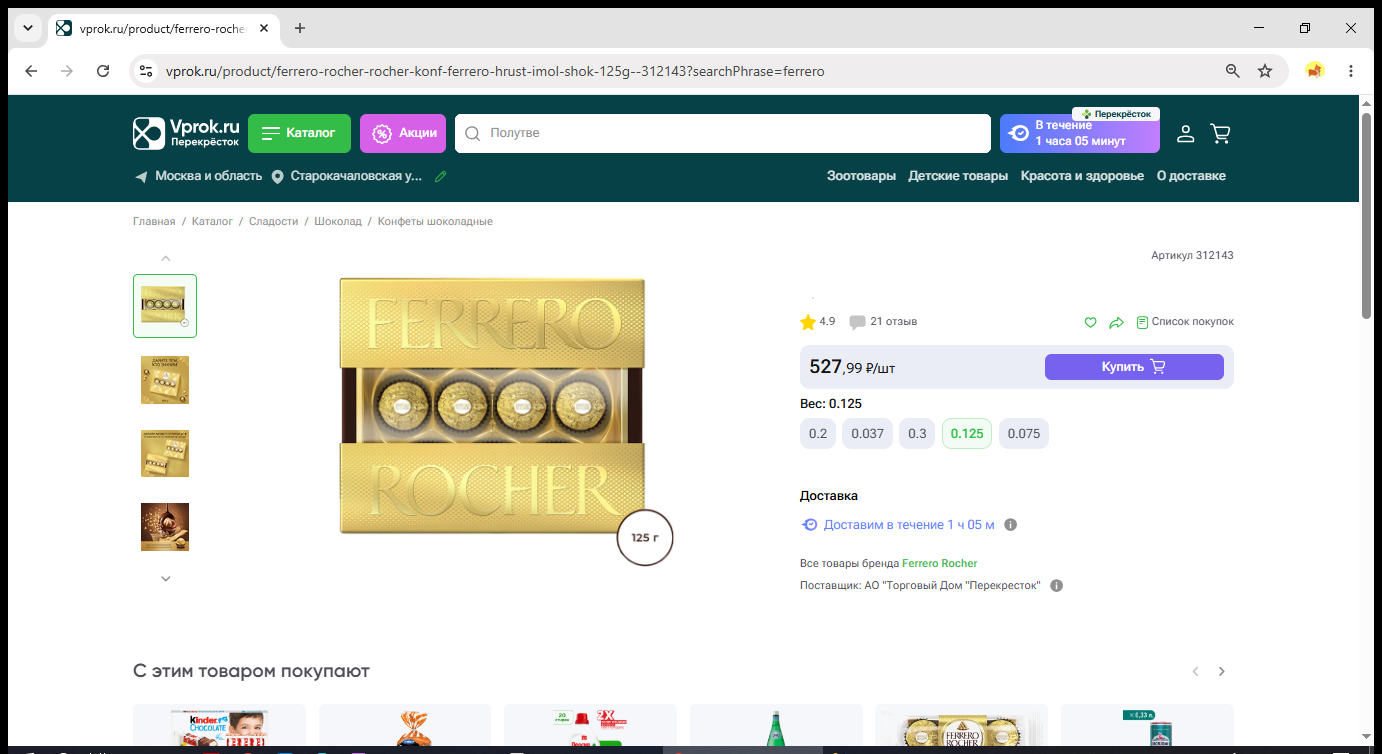The image size is (1382, 754).
Task: Close the vprok.ru browser tab
Action: click(x=264, y=28)
